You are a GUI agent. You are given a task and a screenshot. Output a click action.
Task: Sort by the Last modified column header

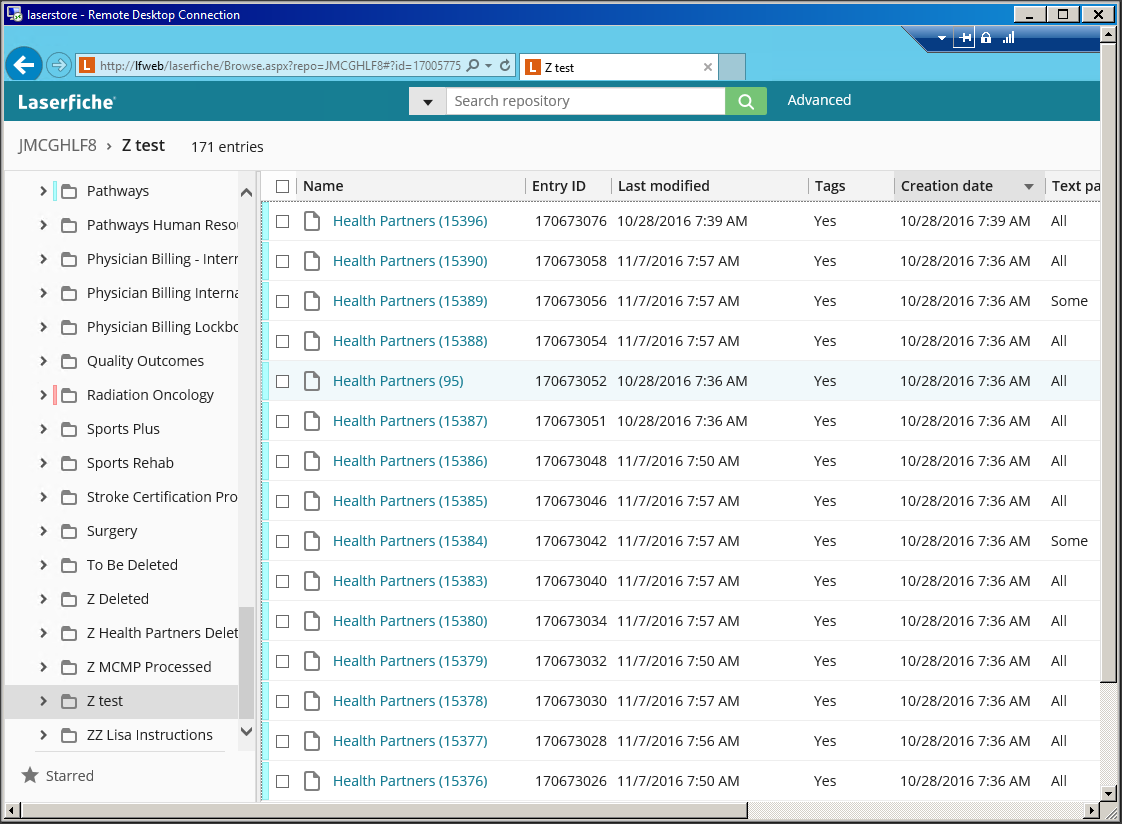pos(663,186)
